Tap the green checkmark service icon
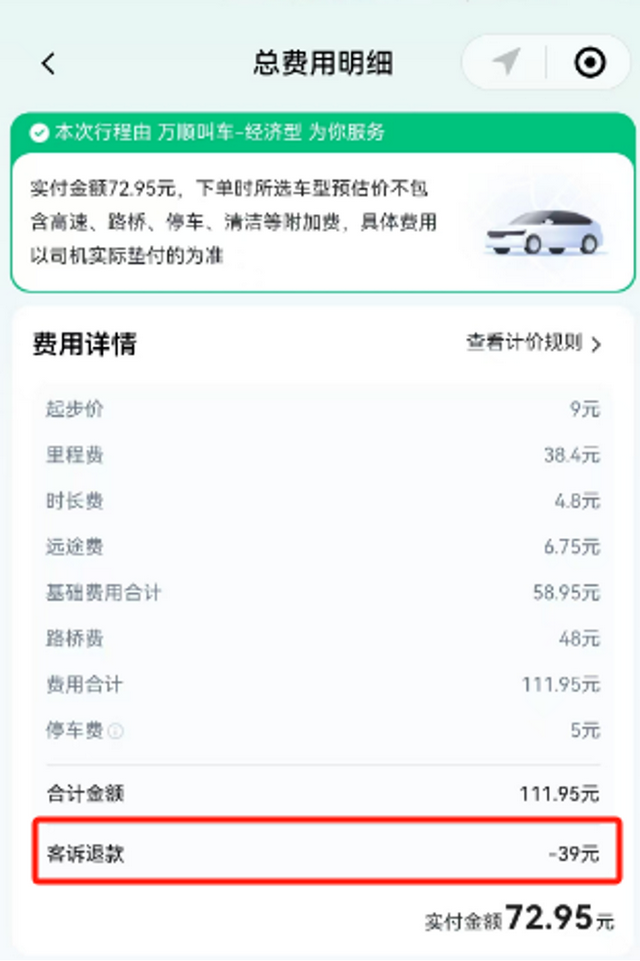Viewport: 640px width, 961px height. [39, 132]
